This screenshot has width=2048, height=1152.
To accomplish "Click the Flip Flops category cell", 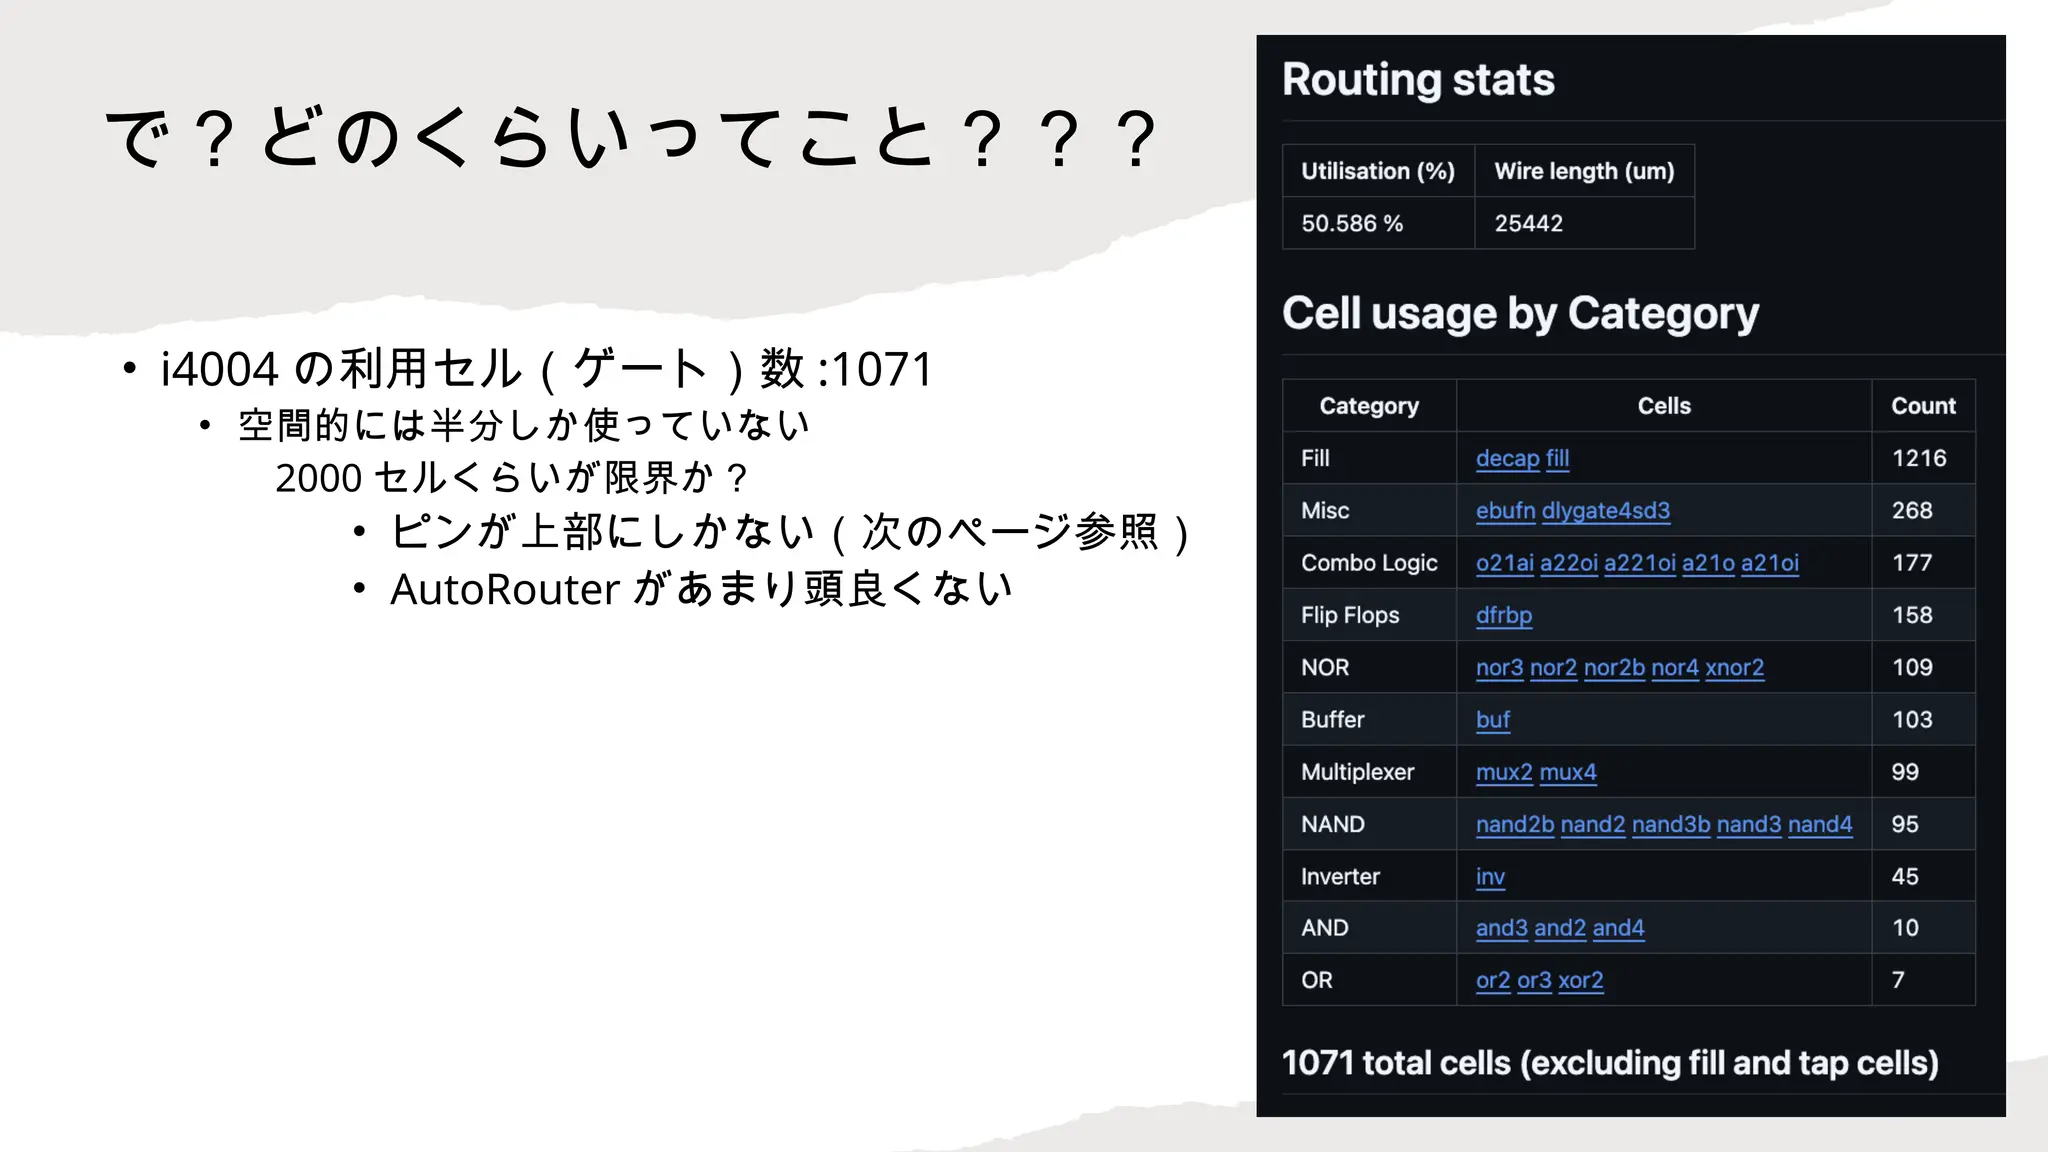I will click(1369, 615).
